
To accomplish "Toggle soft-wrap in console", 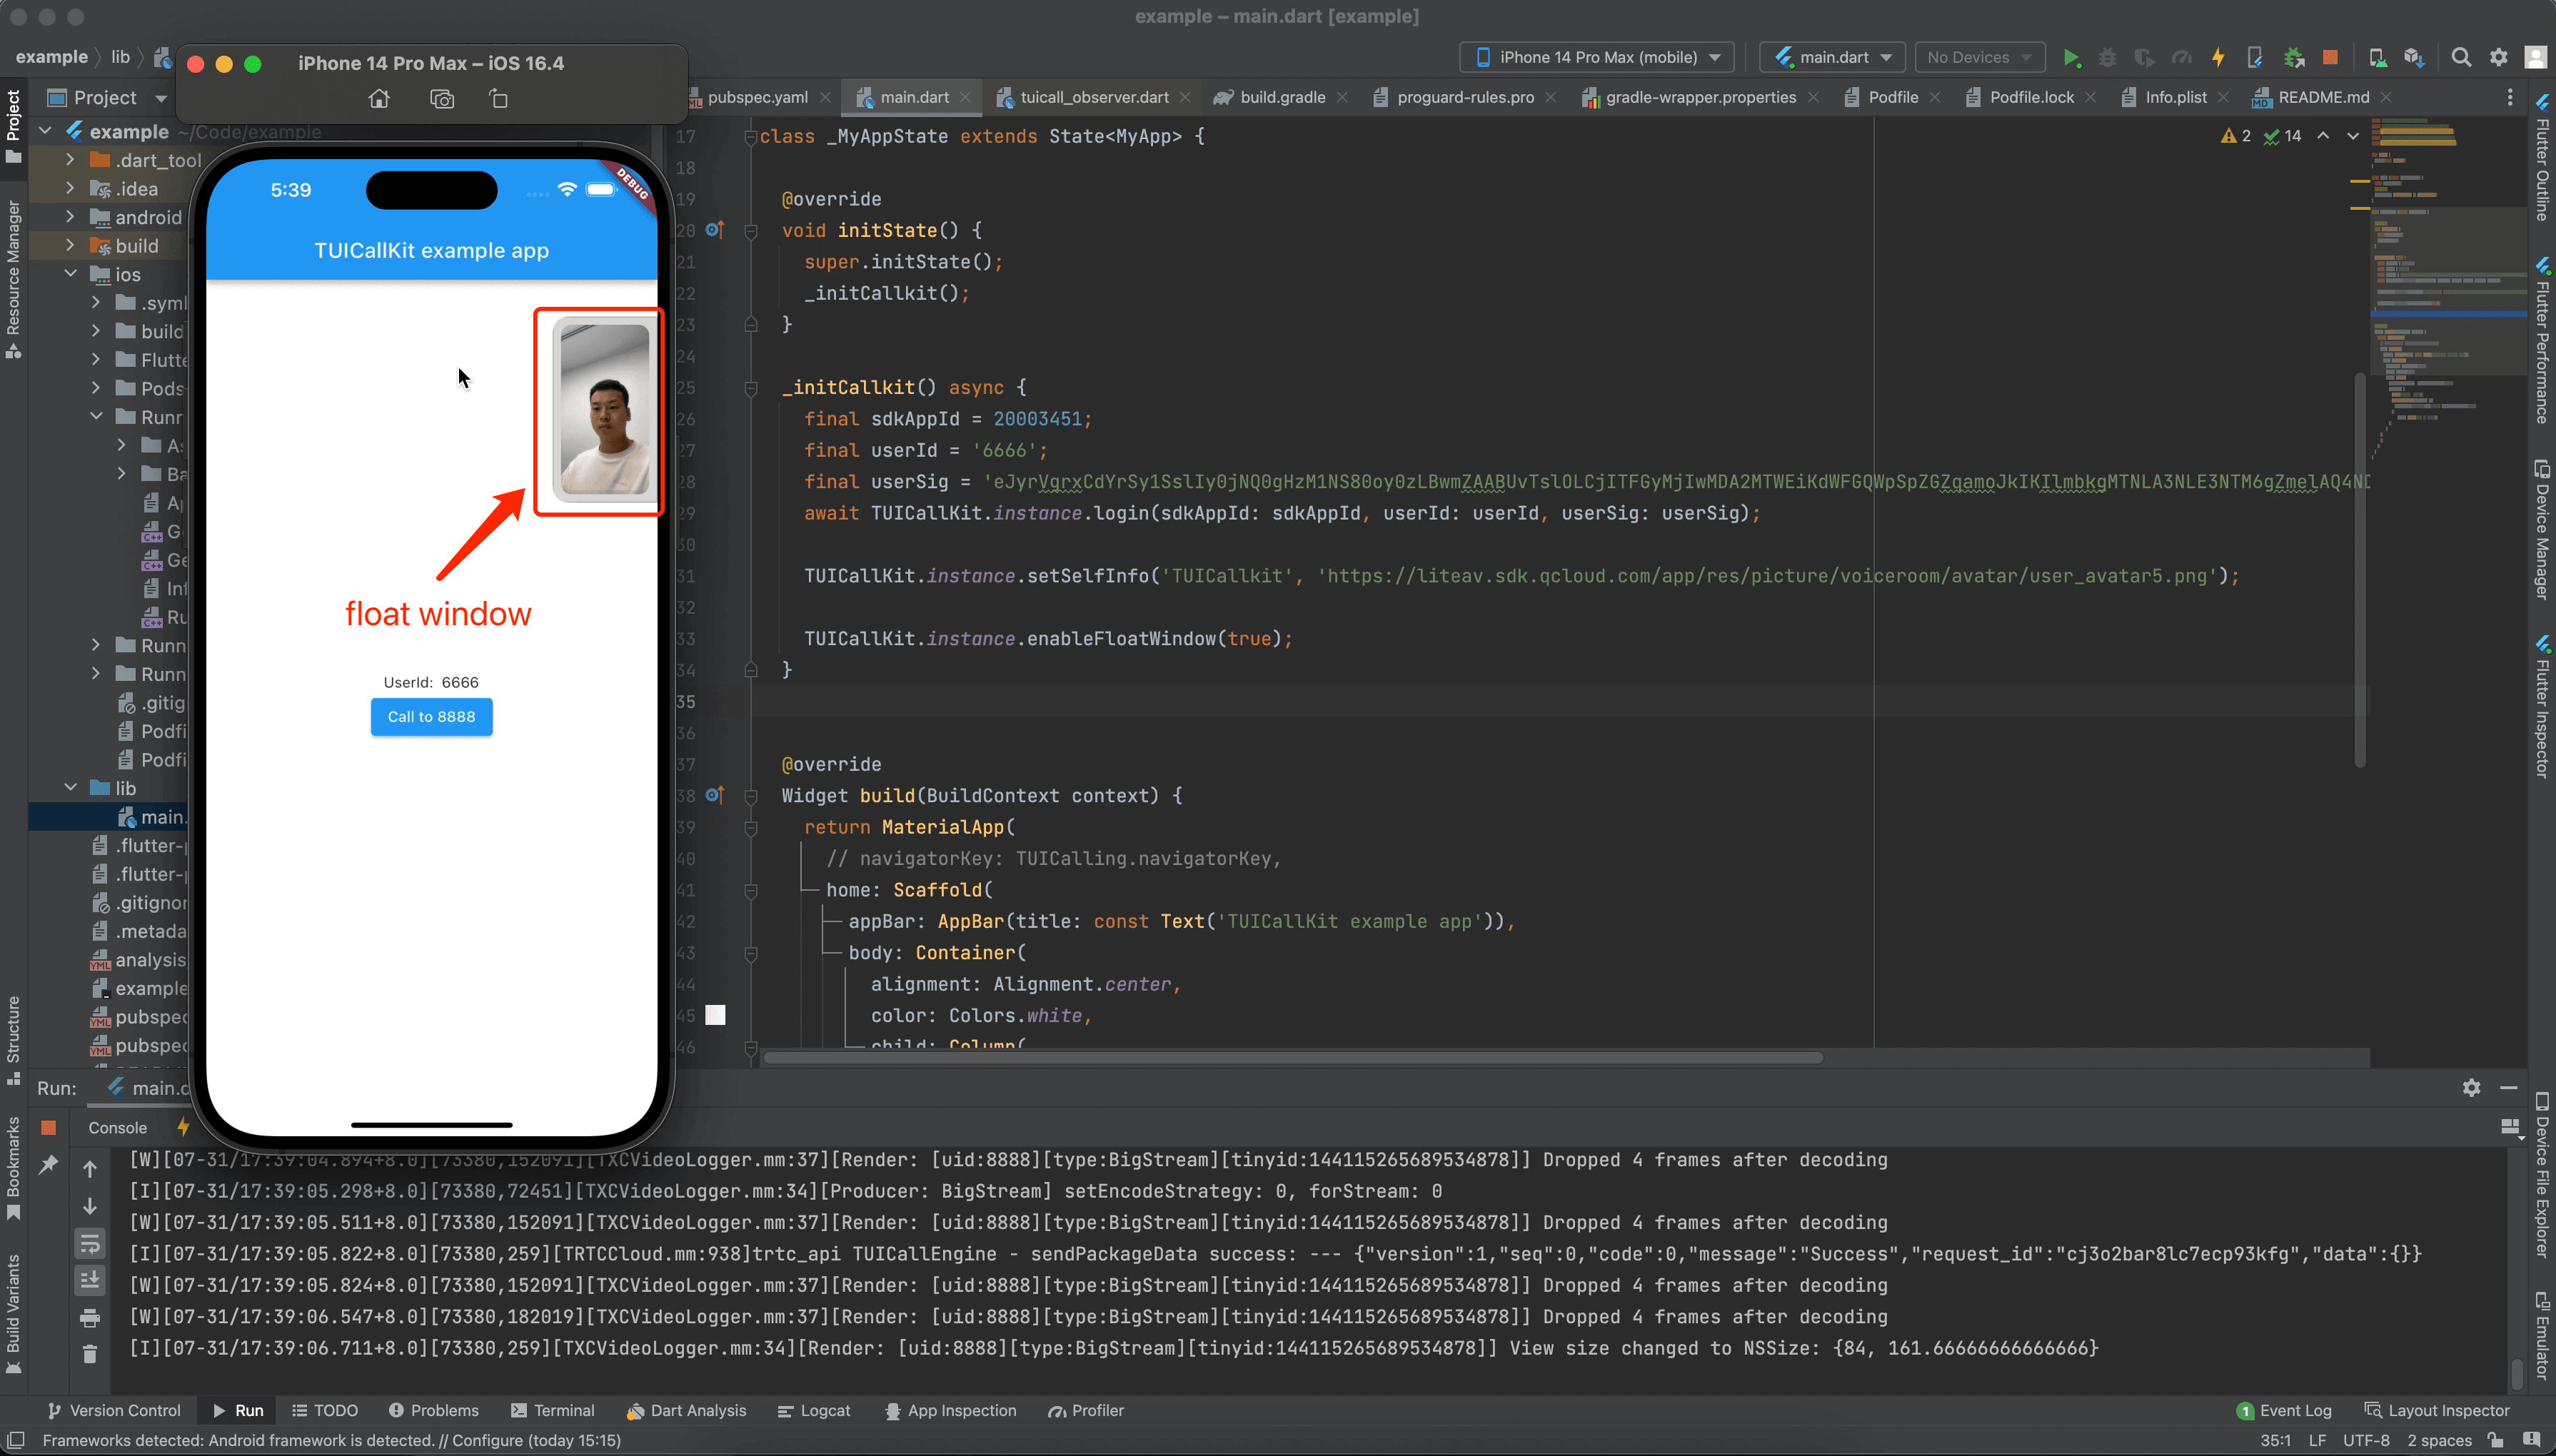I will coord(90,1244).
